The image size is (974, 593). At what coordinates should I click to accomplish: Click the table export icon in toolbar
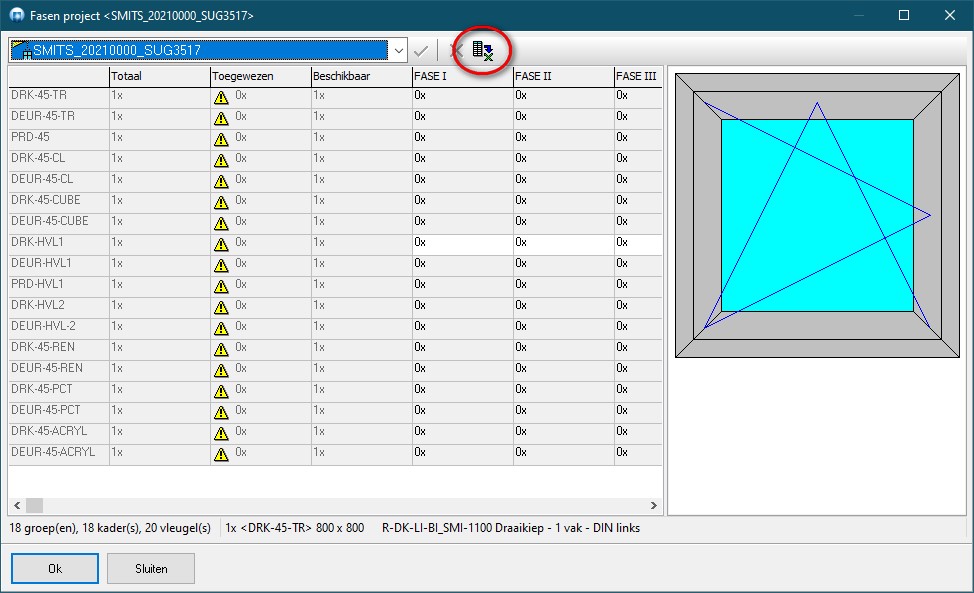point(483,50)
